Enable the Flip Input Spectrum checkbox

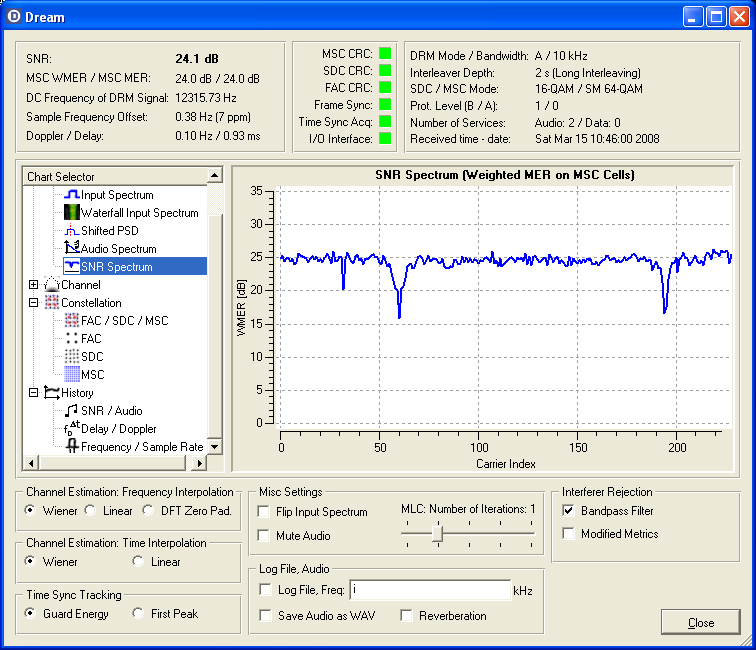pos(264,512)
